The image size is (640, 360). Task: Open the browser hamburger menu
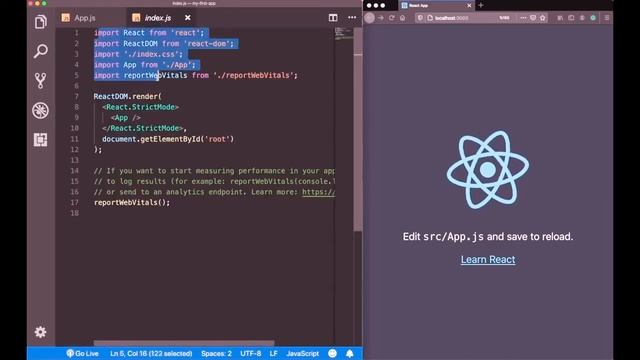[607, 18]
